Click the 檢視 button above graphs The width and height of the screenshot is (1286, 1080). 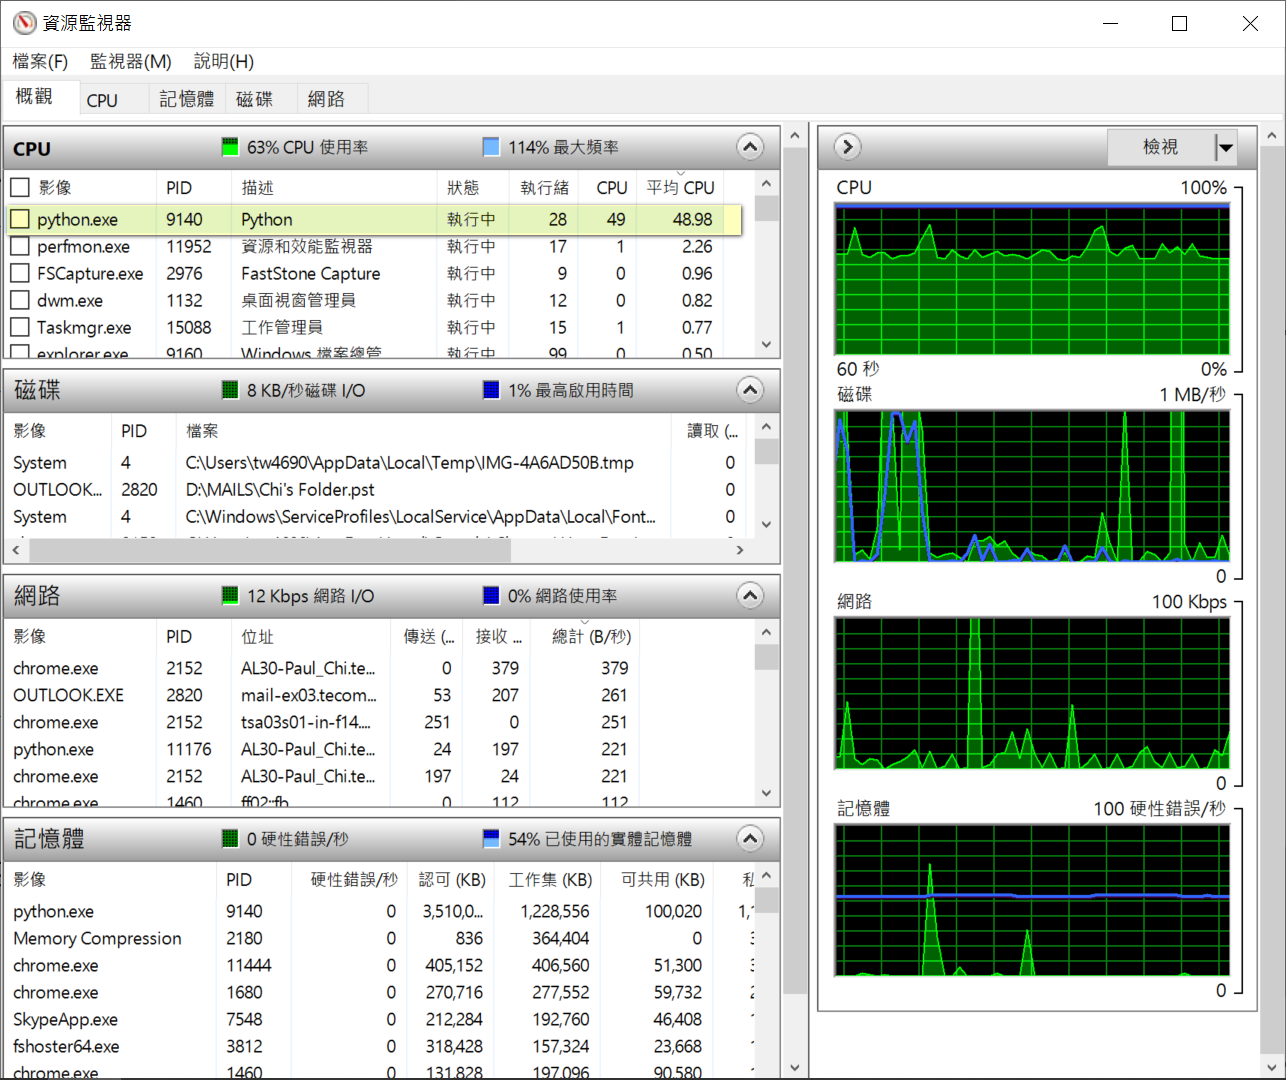pos(1161,148)
